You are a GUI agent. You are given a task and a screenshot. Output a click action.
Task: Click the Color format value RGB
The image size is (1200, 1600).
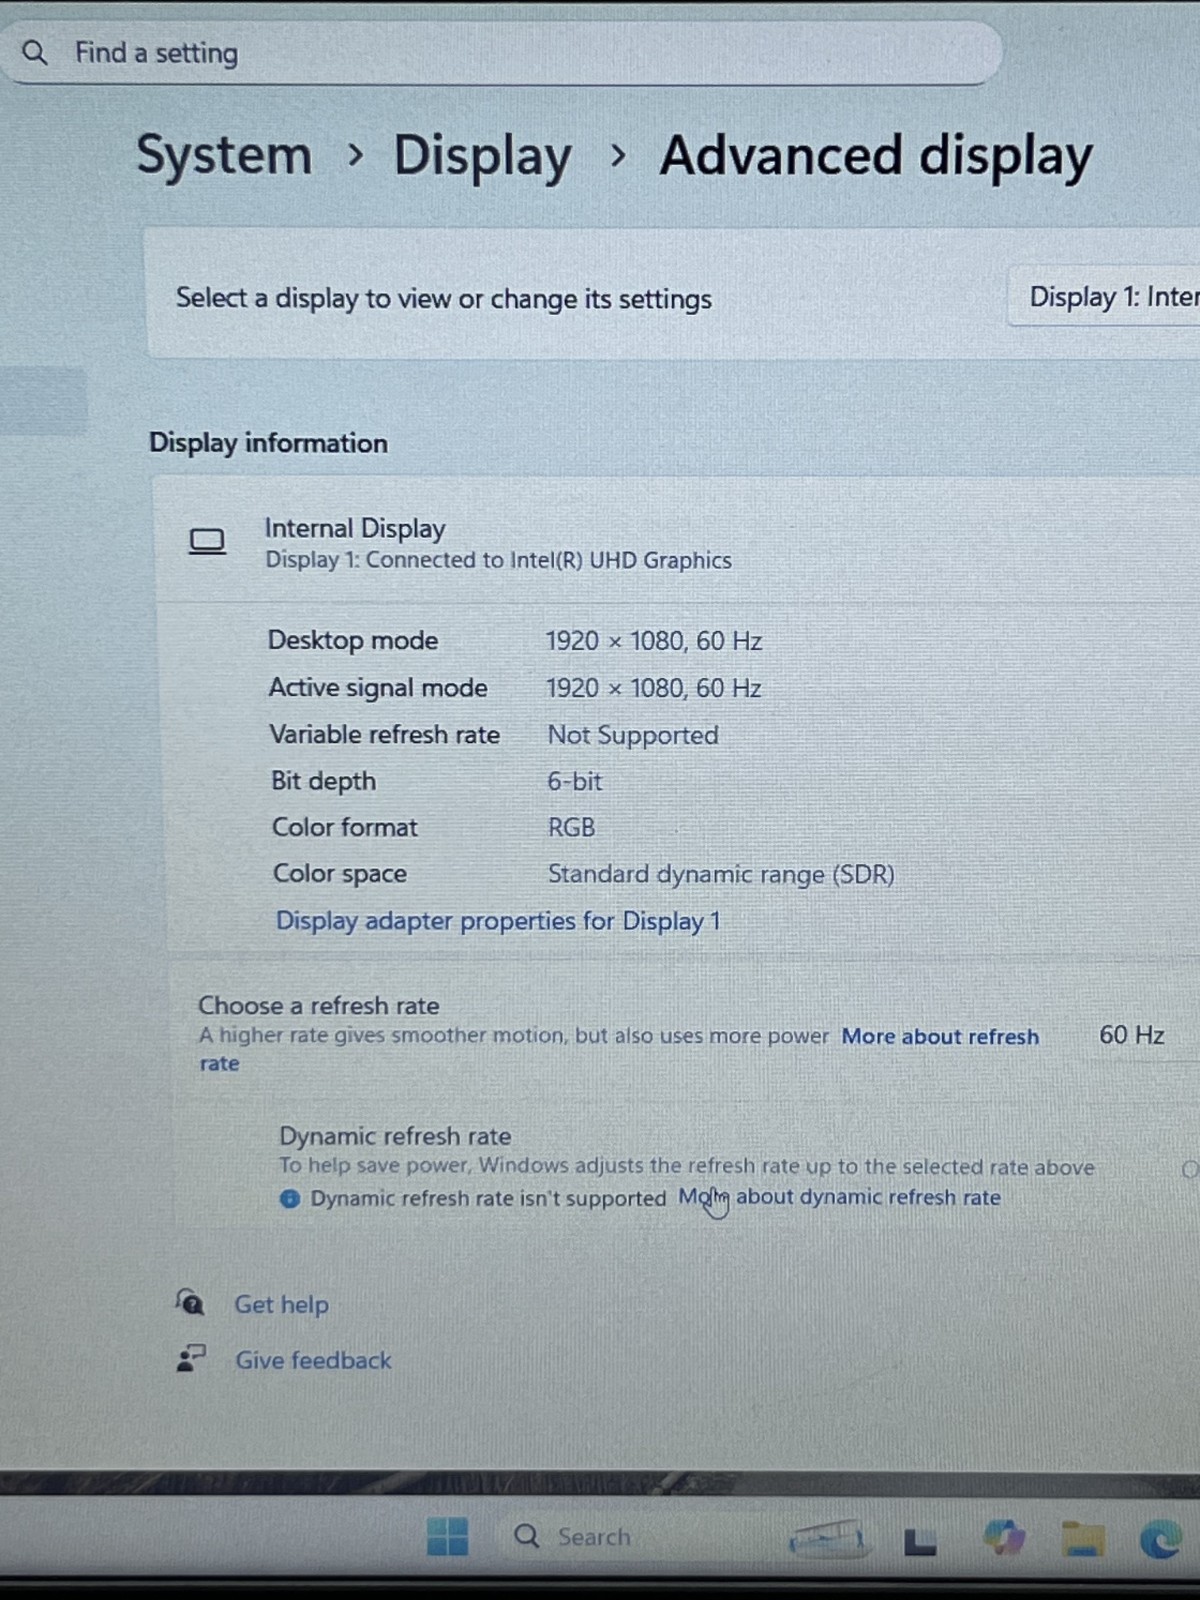572,827
